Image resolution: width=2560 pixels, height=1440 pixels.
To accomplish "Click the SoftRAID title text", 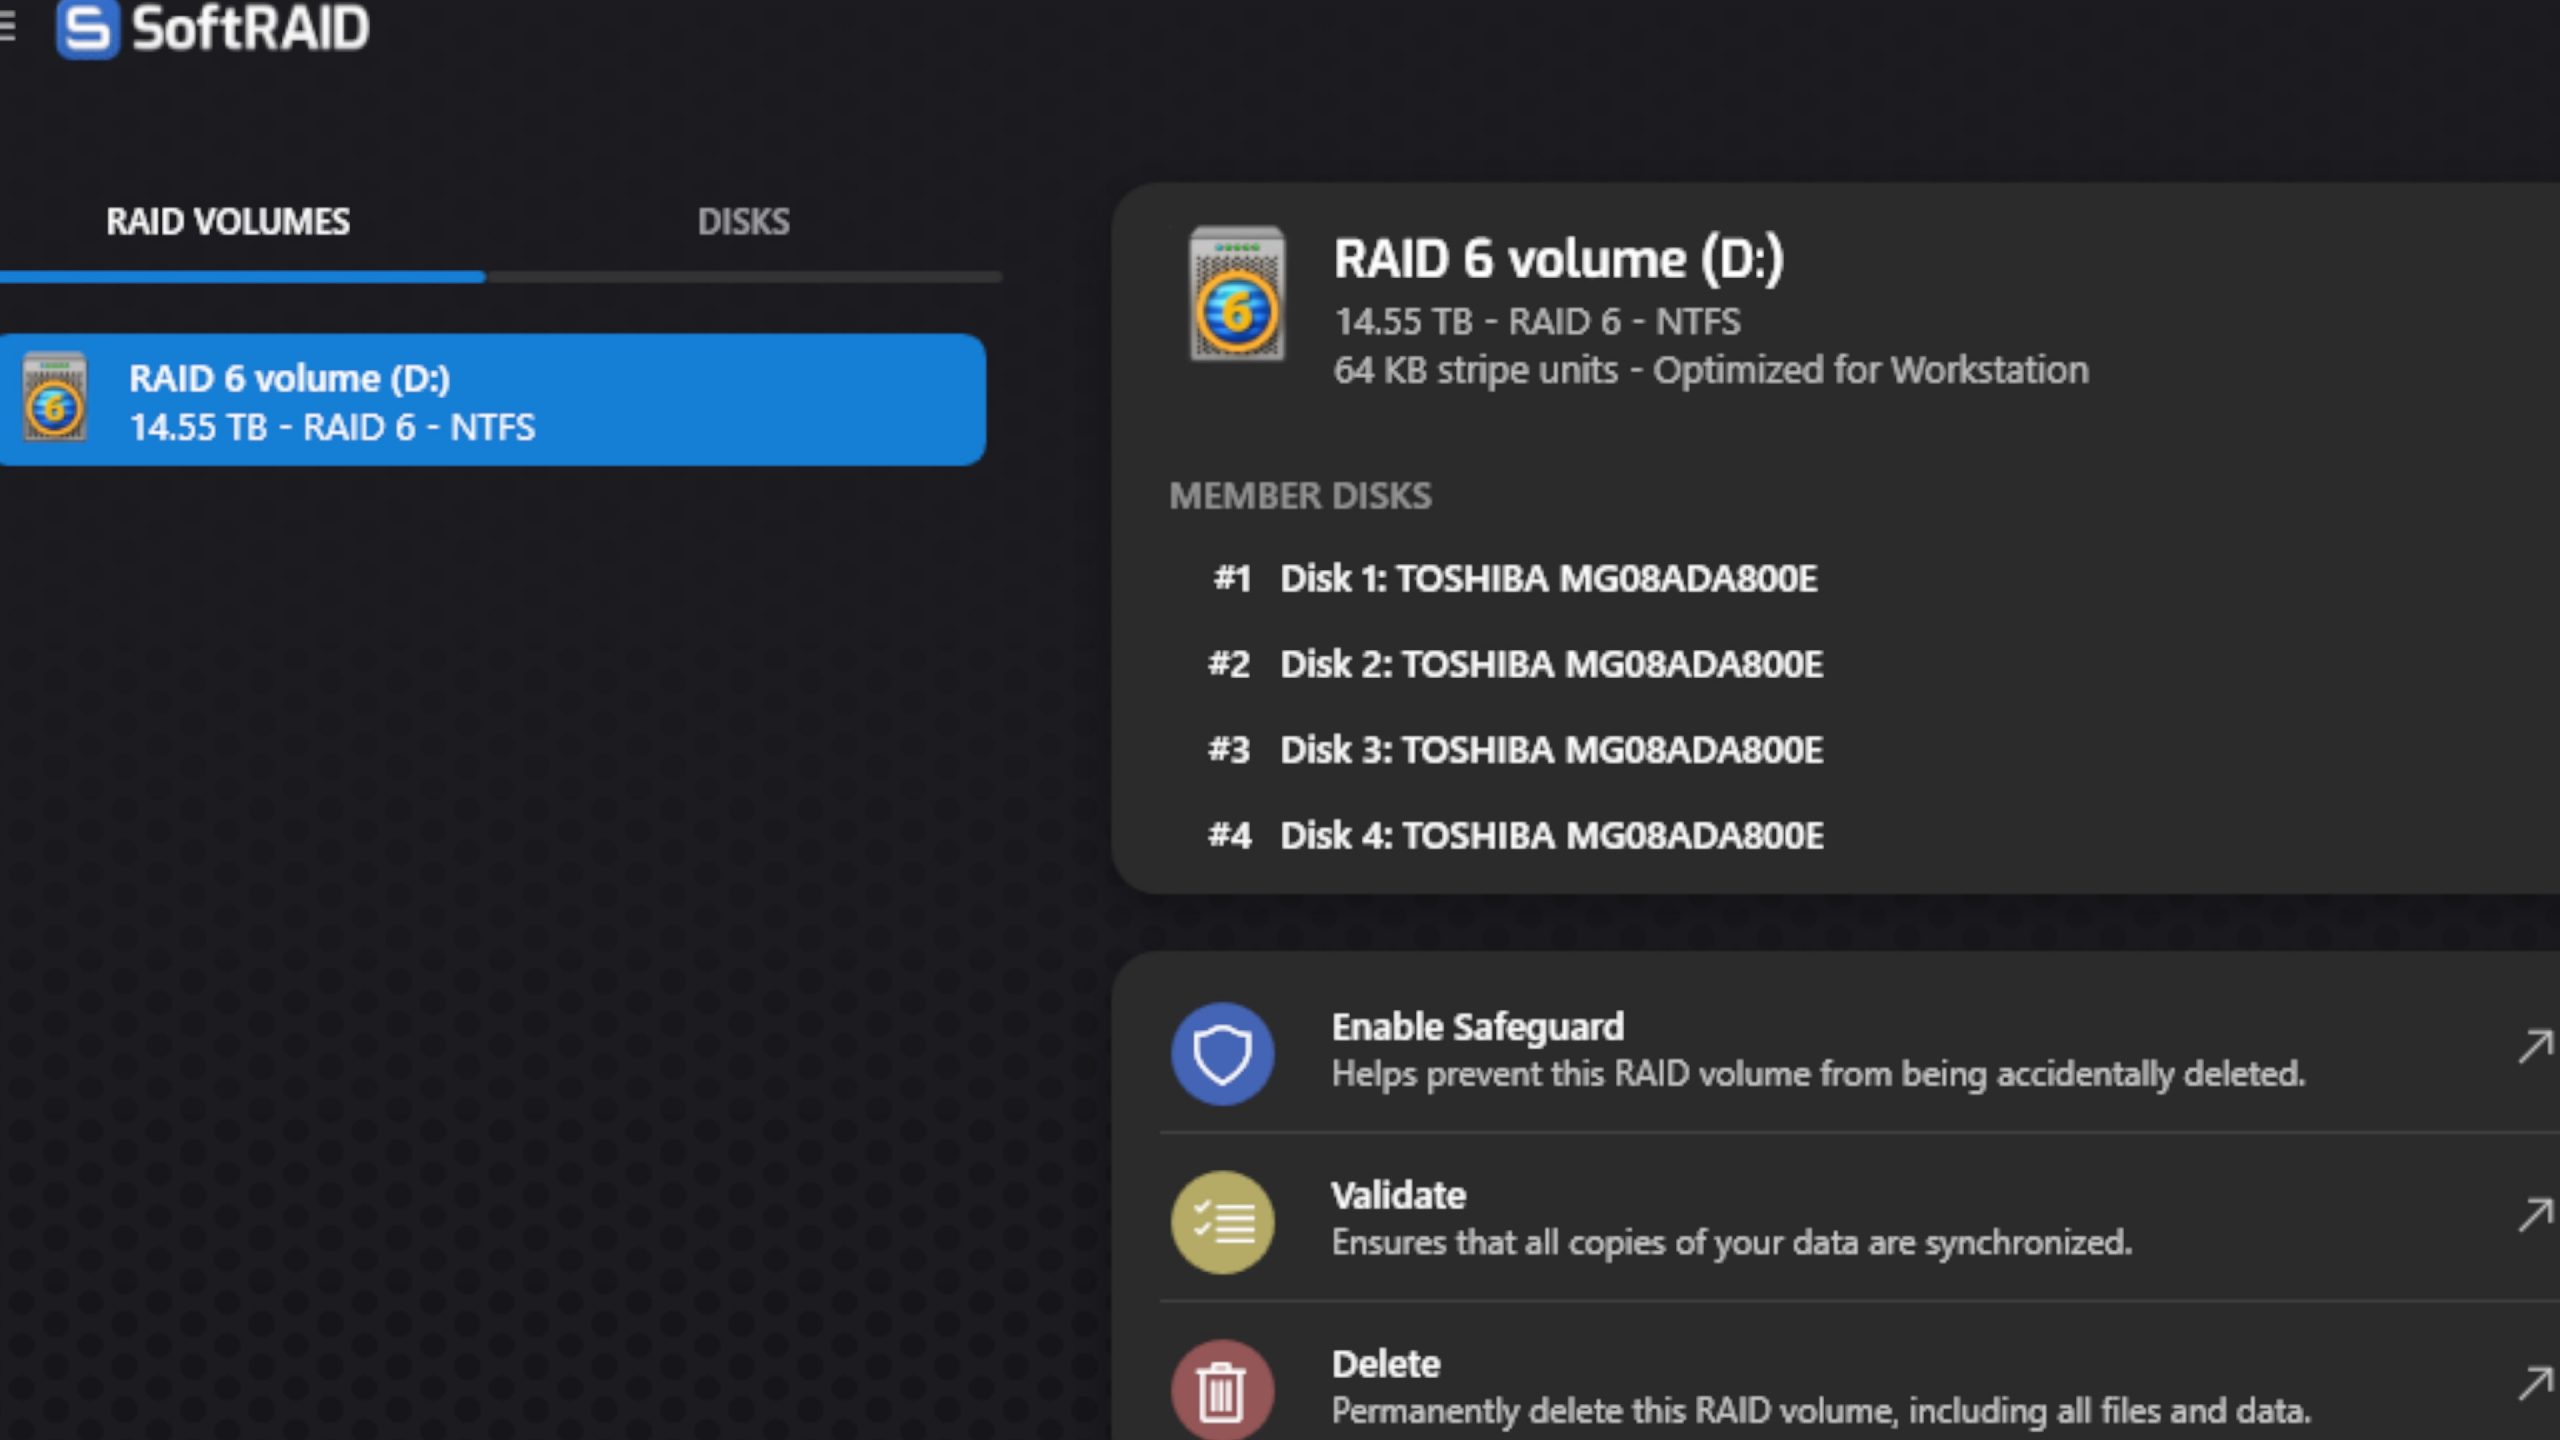I will pyautogui.click(x=250, y=28).
